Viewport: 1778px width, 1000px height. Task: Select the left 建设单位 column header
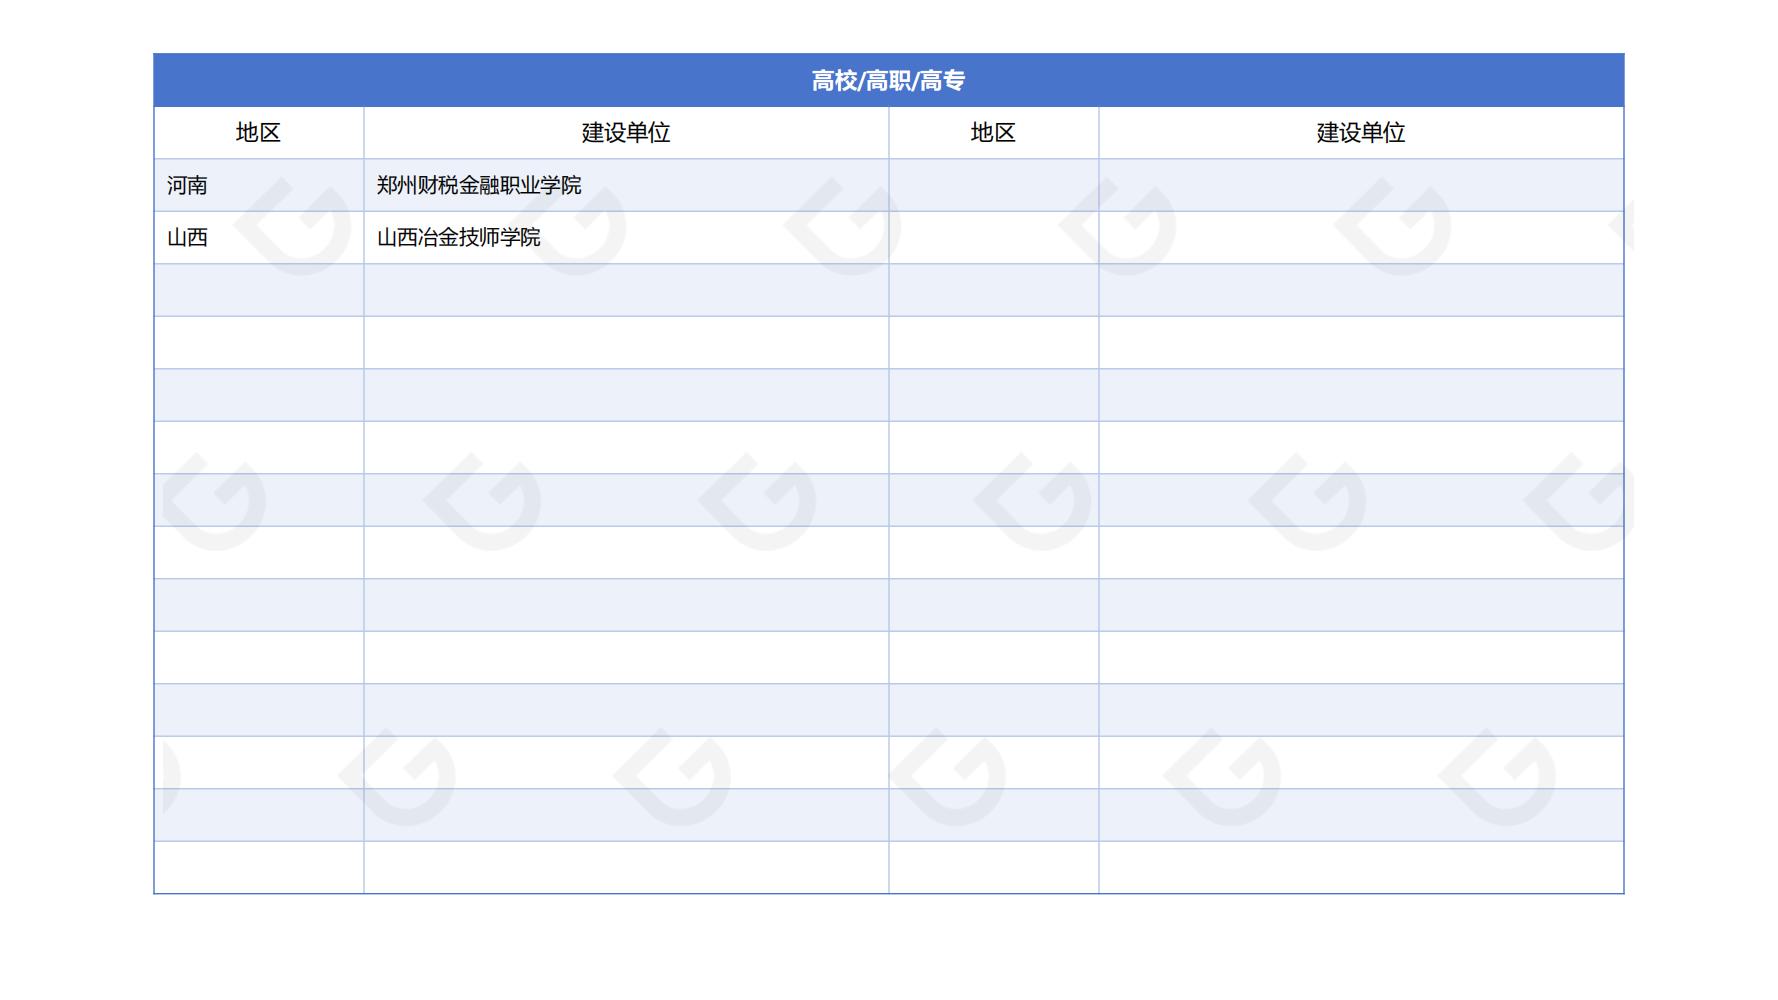point(626,133)
